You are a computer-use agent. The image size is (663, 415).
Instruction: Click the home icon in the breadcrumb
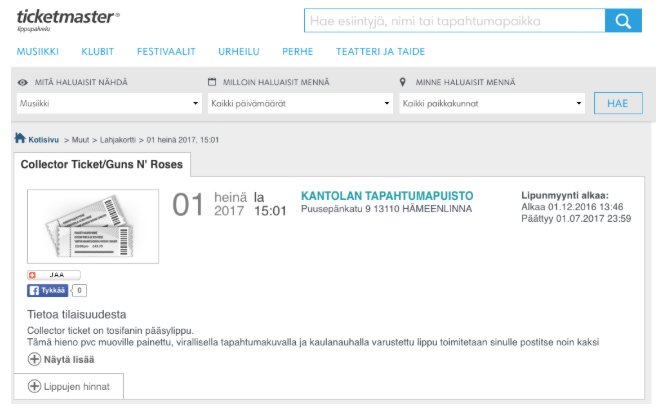click(x=20, y=138)
